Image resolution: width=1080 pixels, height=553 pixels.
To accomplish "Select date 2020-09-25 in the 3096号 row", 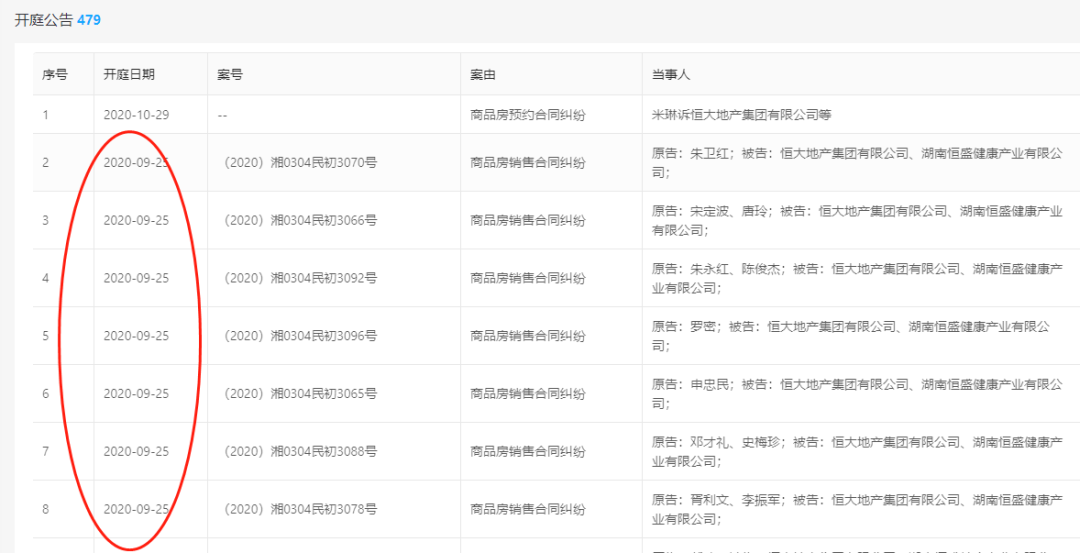I will pyautogui.click(x=136, y=336).
